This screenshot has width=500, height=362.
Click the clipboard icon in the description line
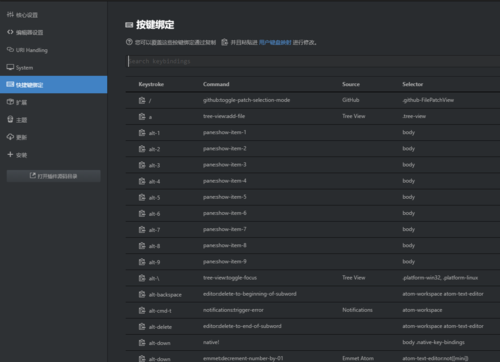224,42
